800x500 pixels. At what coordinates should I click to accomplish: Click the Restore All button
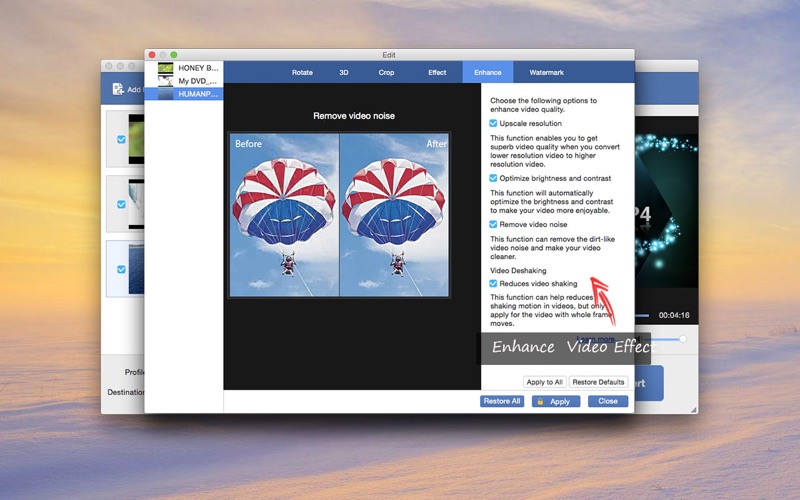coord(502,401)
